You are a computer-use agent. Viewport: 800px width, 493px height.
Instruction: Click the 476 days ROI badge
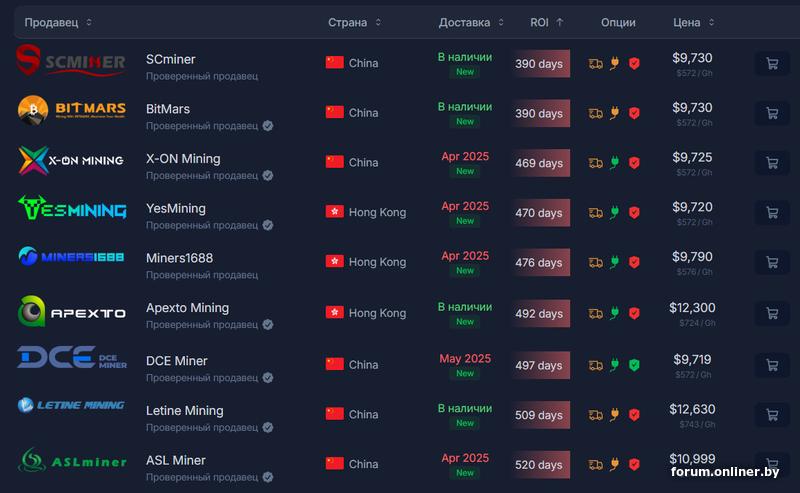[540, 262]
